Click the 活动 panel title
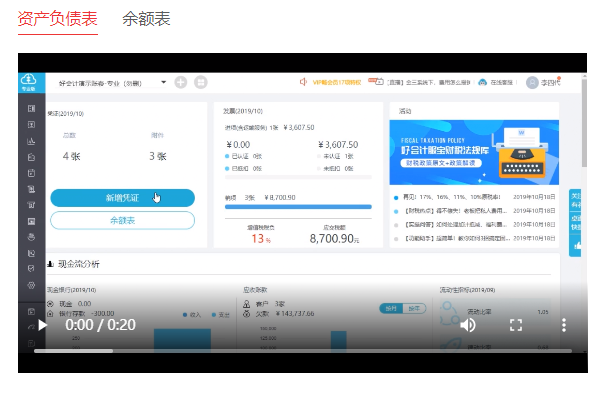The height and width of the screenshot is (393, 609). click(x=405, y=111)
